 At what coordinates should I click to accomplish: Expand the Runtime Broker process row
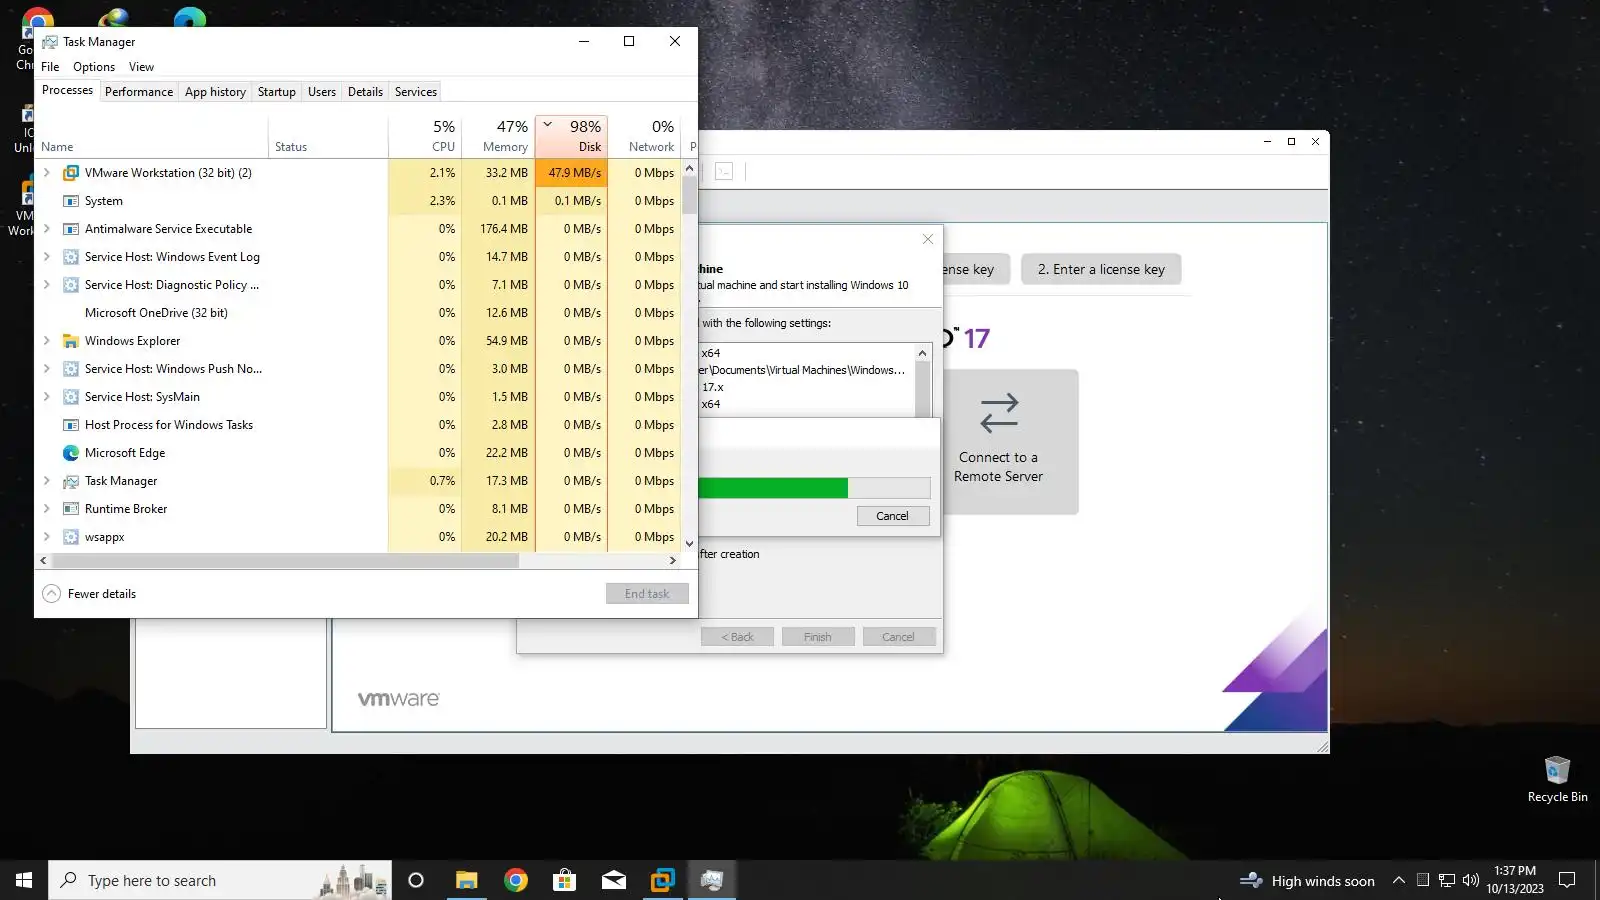click(x=46, y=509)
